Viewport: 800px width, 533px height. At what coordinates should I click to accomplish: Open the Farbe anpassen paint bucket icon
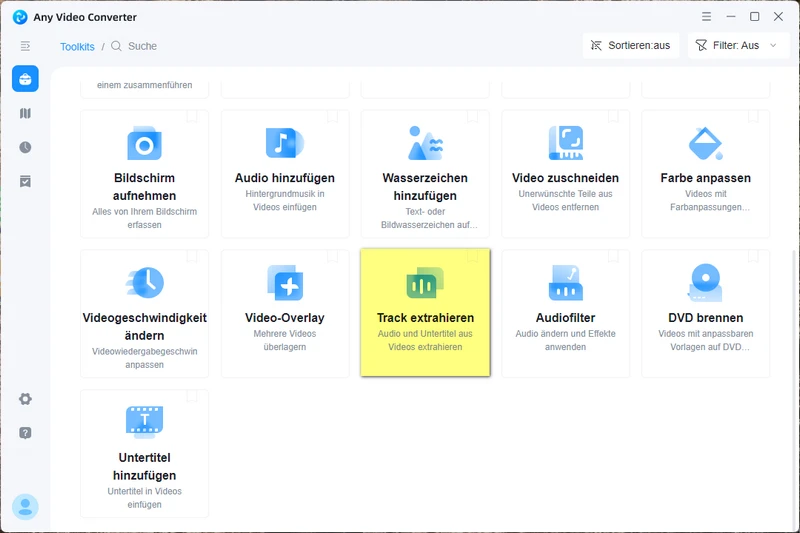[x=706, y=143]
